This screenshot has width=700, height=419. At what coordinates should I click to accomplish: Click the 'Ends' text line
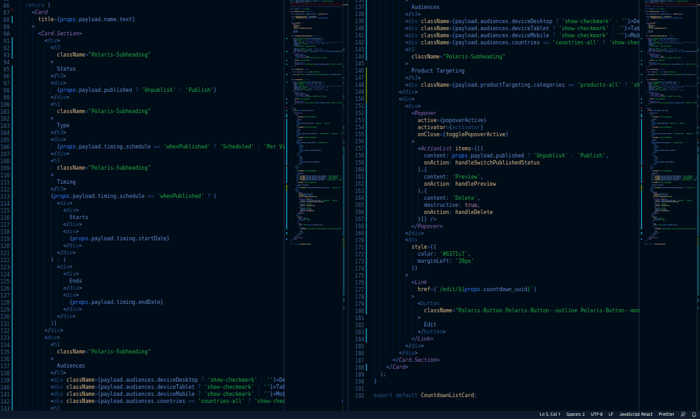(x=75, y=281)
